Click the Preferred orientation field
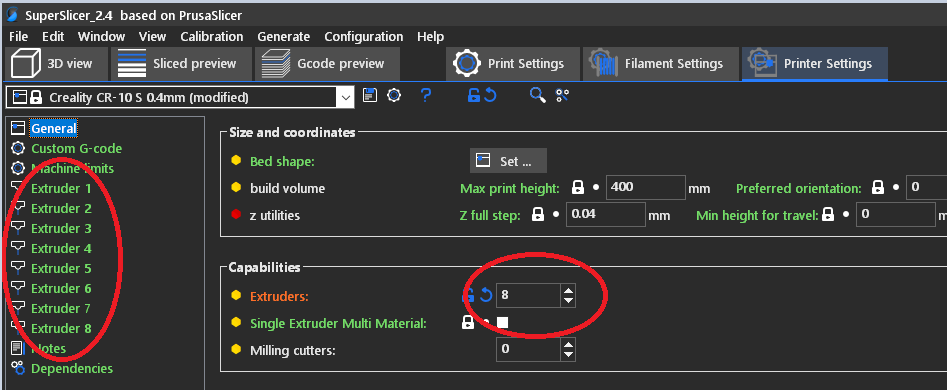 click(x=926, y=188)
